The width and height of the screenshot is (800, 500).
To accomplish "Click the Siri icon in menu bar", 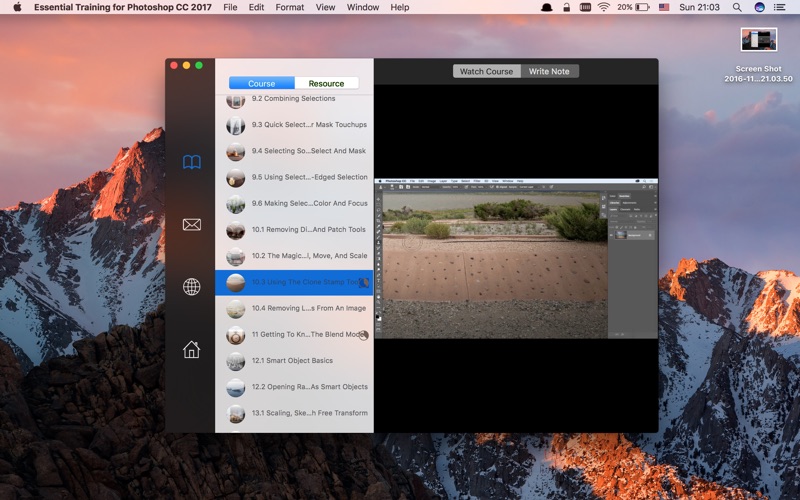I will click(760, 7).
